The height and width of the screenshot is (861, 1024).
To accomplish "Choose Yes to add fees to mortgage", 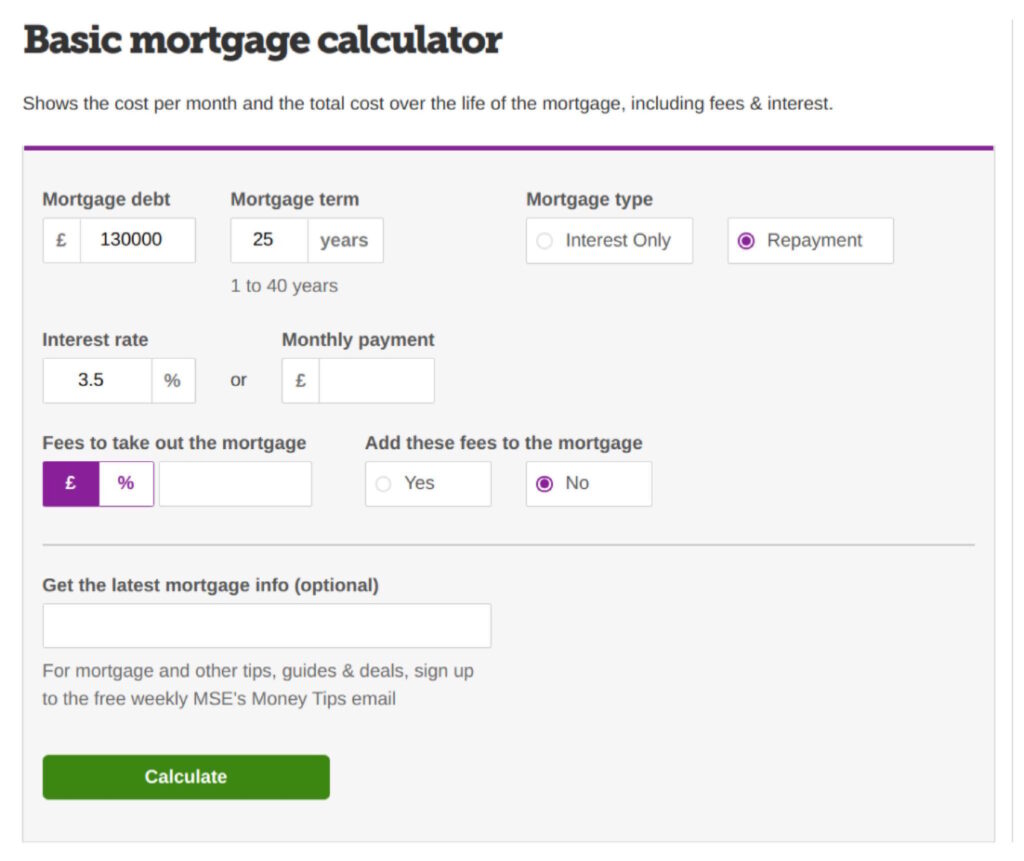I will pyautogui.click(x=428, y=483).
